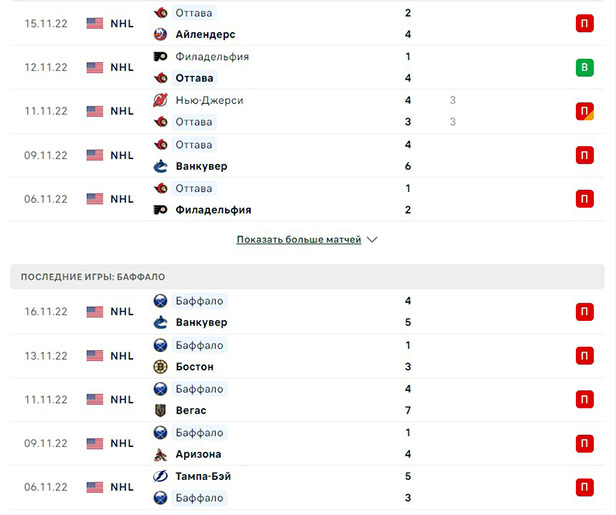Click the half-orange П badge for the New Jersey match
The height and width of the screenshot is (515, 616).
[584, 111]
